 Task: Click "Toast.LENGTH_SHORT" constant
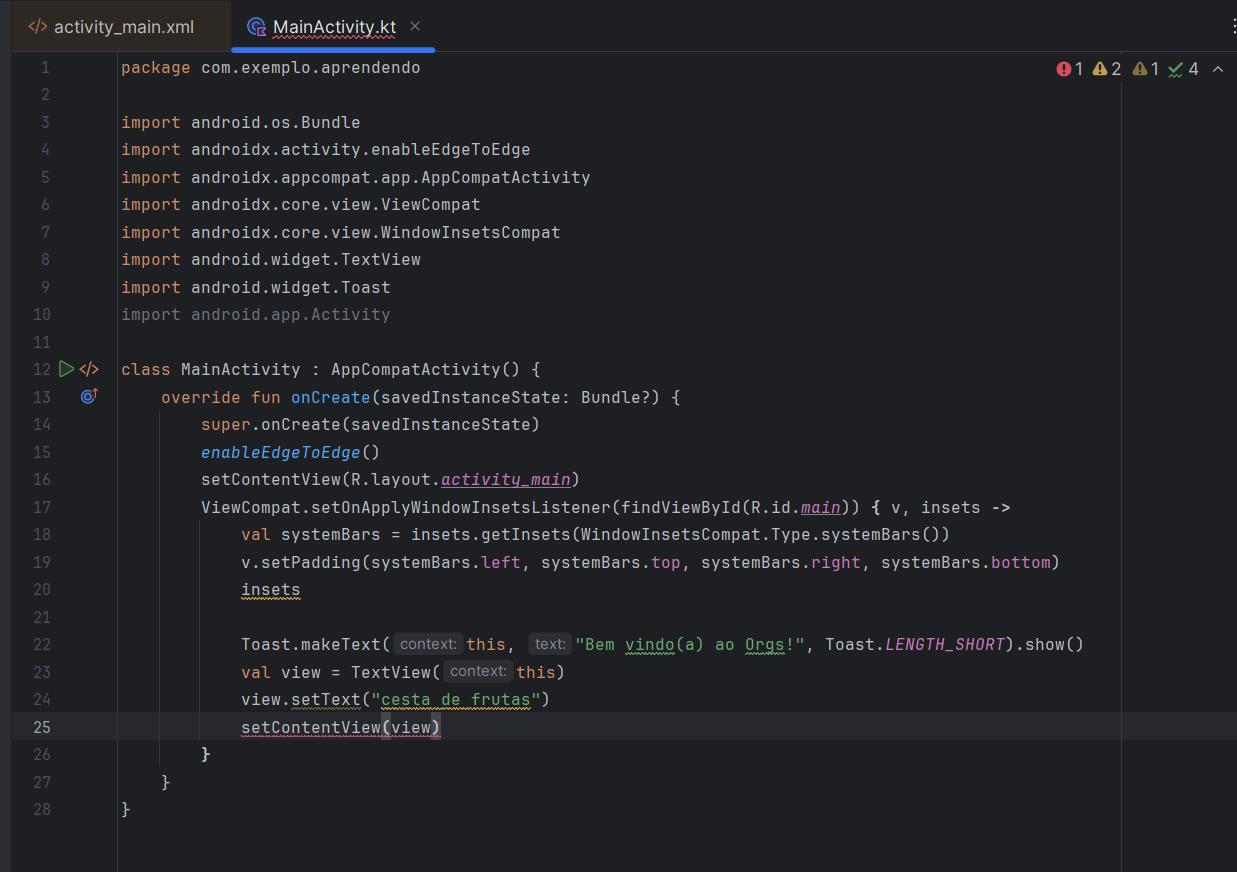point(915,644)
